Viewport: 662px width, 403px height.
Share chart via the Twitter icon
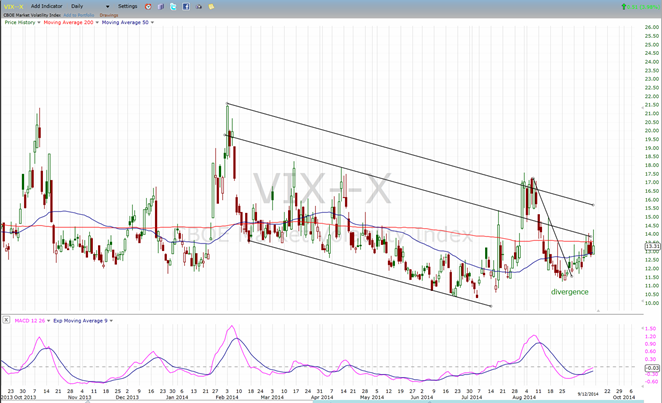(173, 7)
